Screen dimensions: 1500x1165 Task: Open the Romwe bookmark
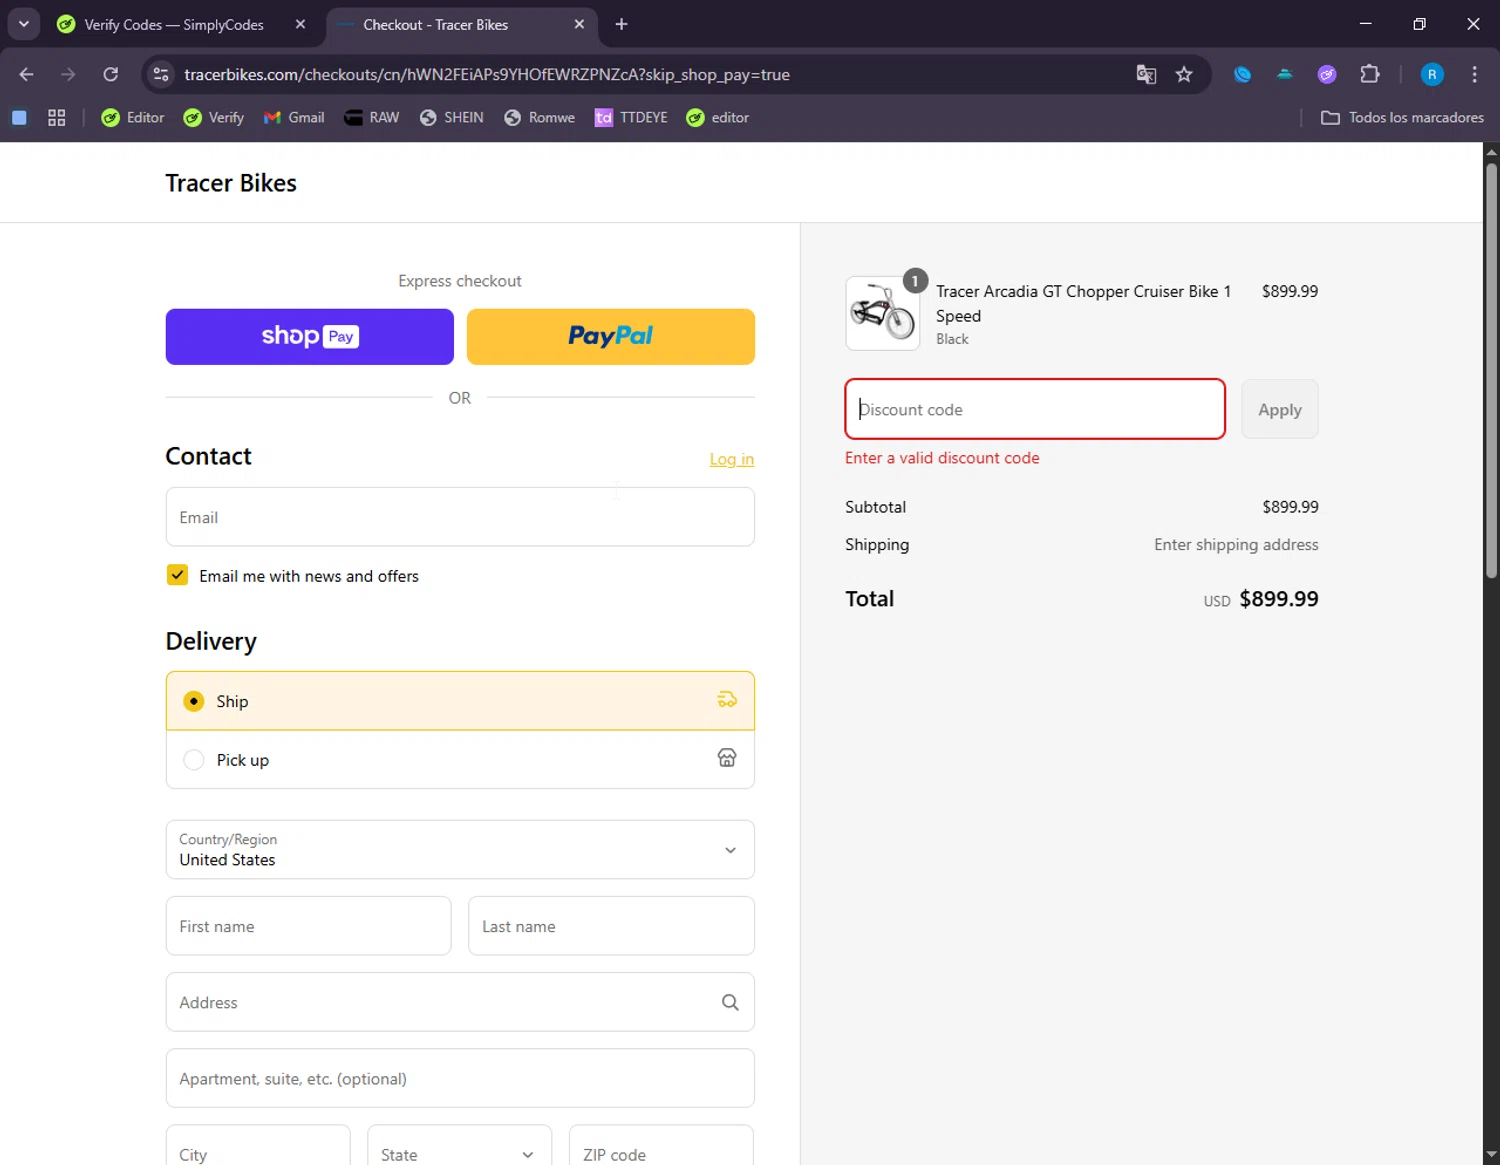(x=540, y=117)
